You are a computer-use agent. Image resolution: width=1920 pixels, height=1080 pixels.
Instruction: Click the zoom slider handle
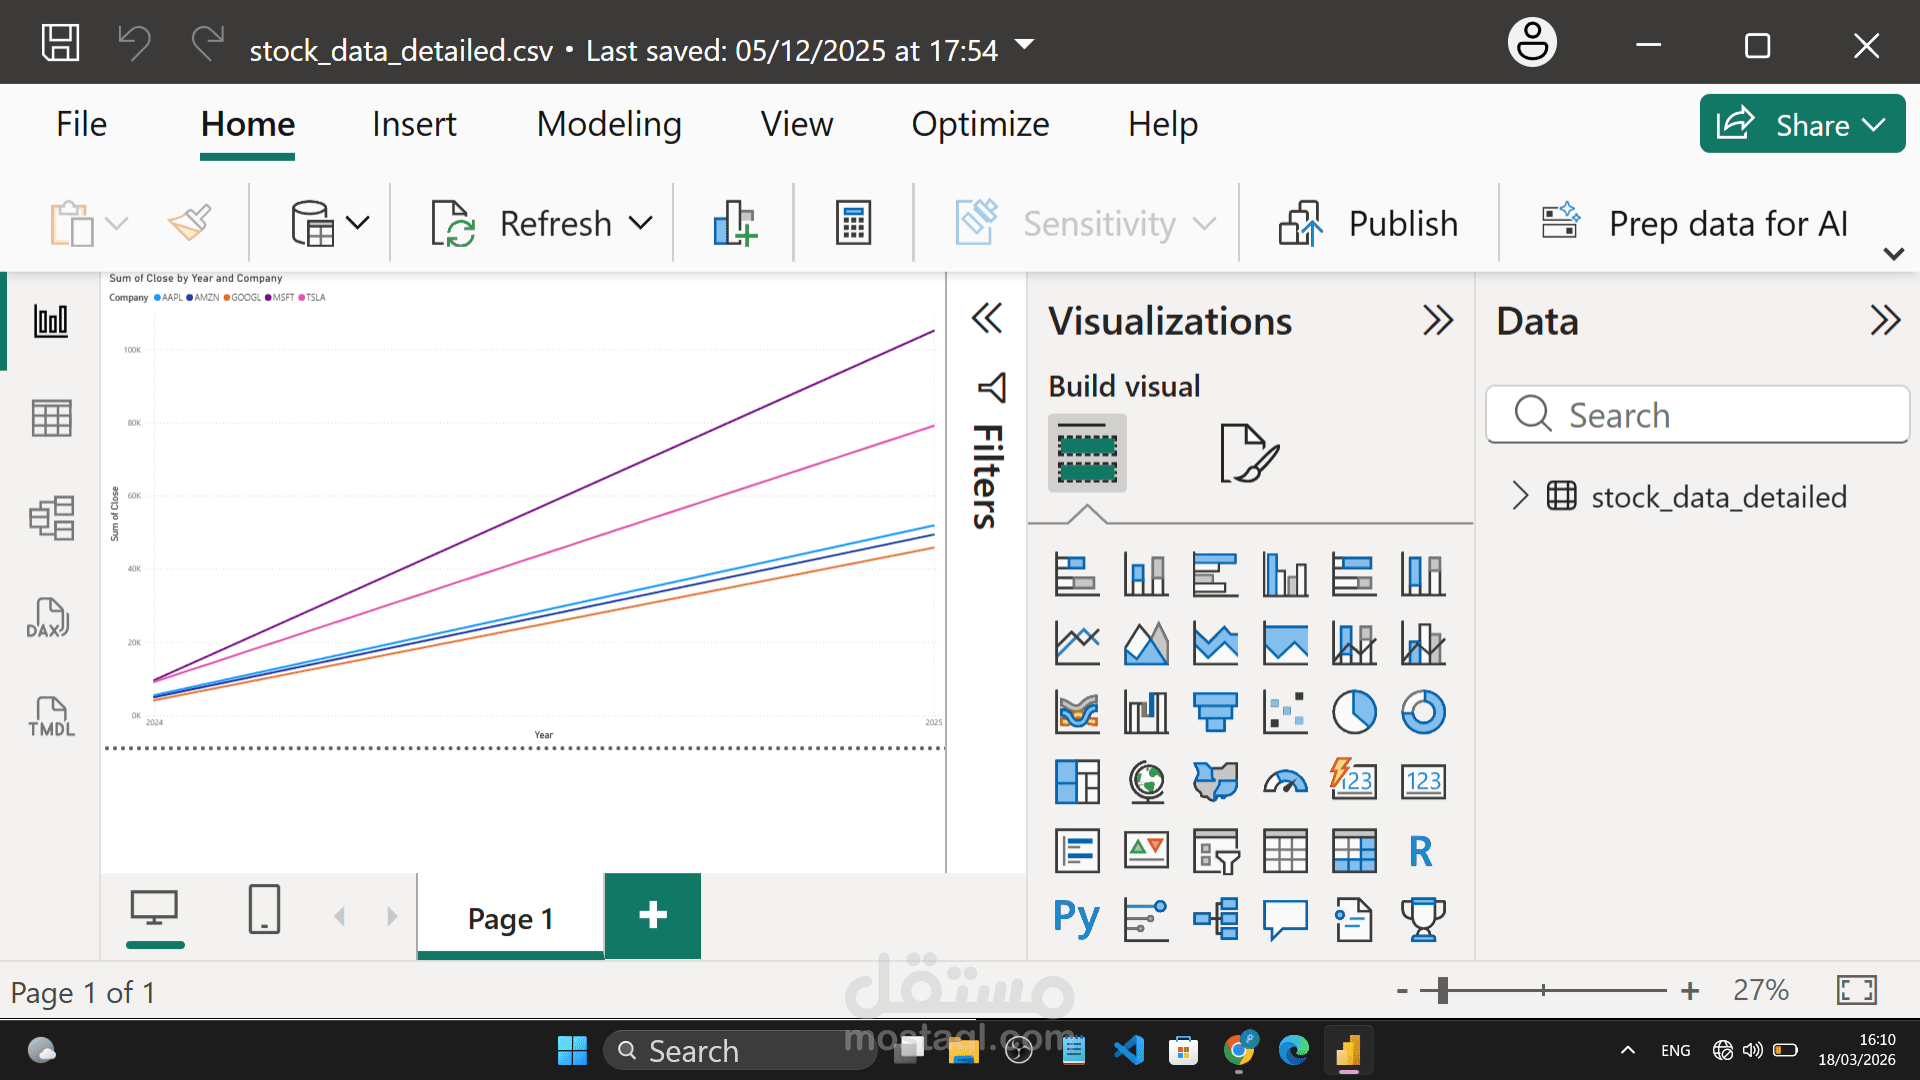point(1443,989)
